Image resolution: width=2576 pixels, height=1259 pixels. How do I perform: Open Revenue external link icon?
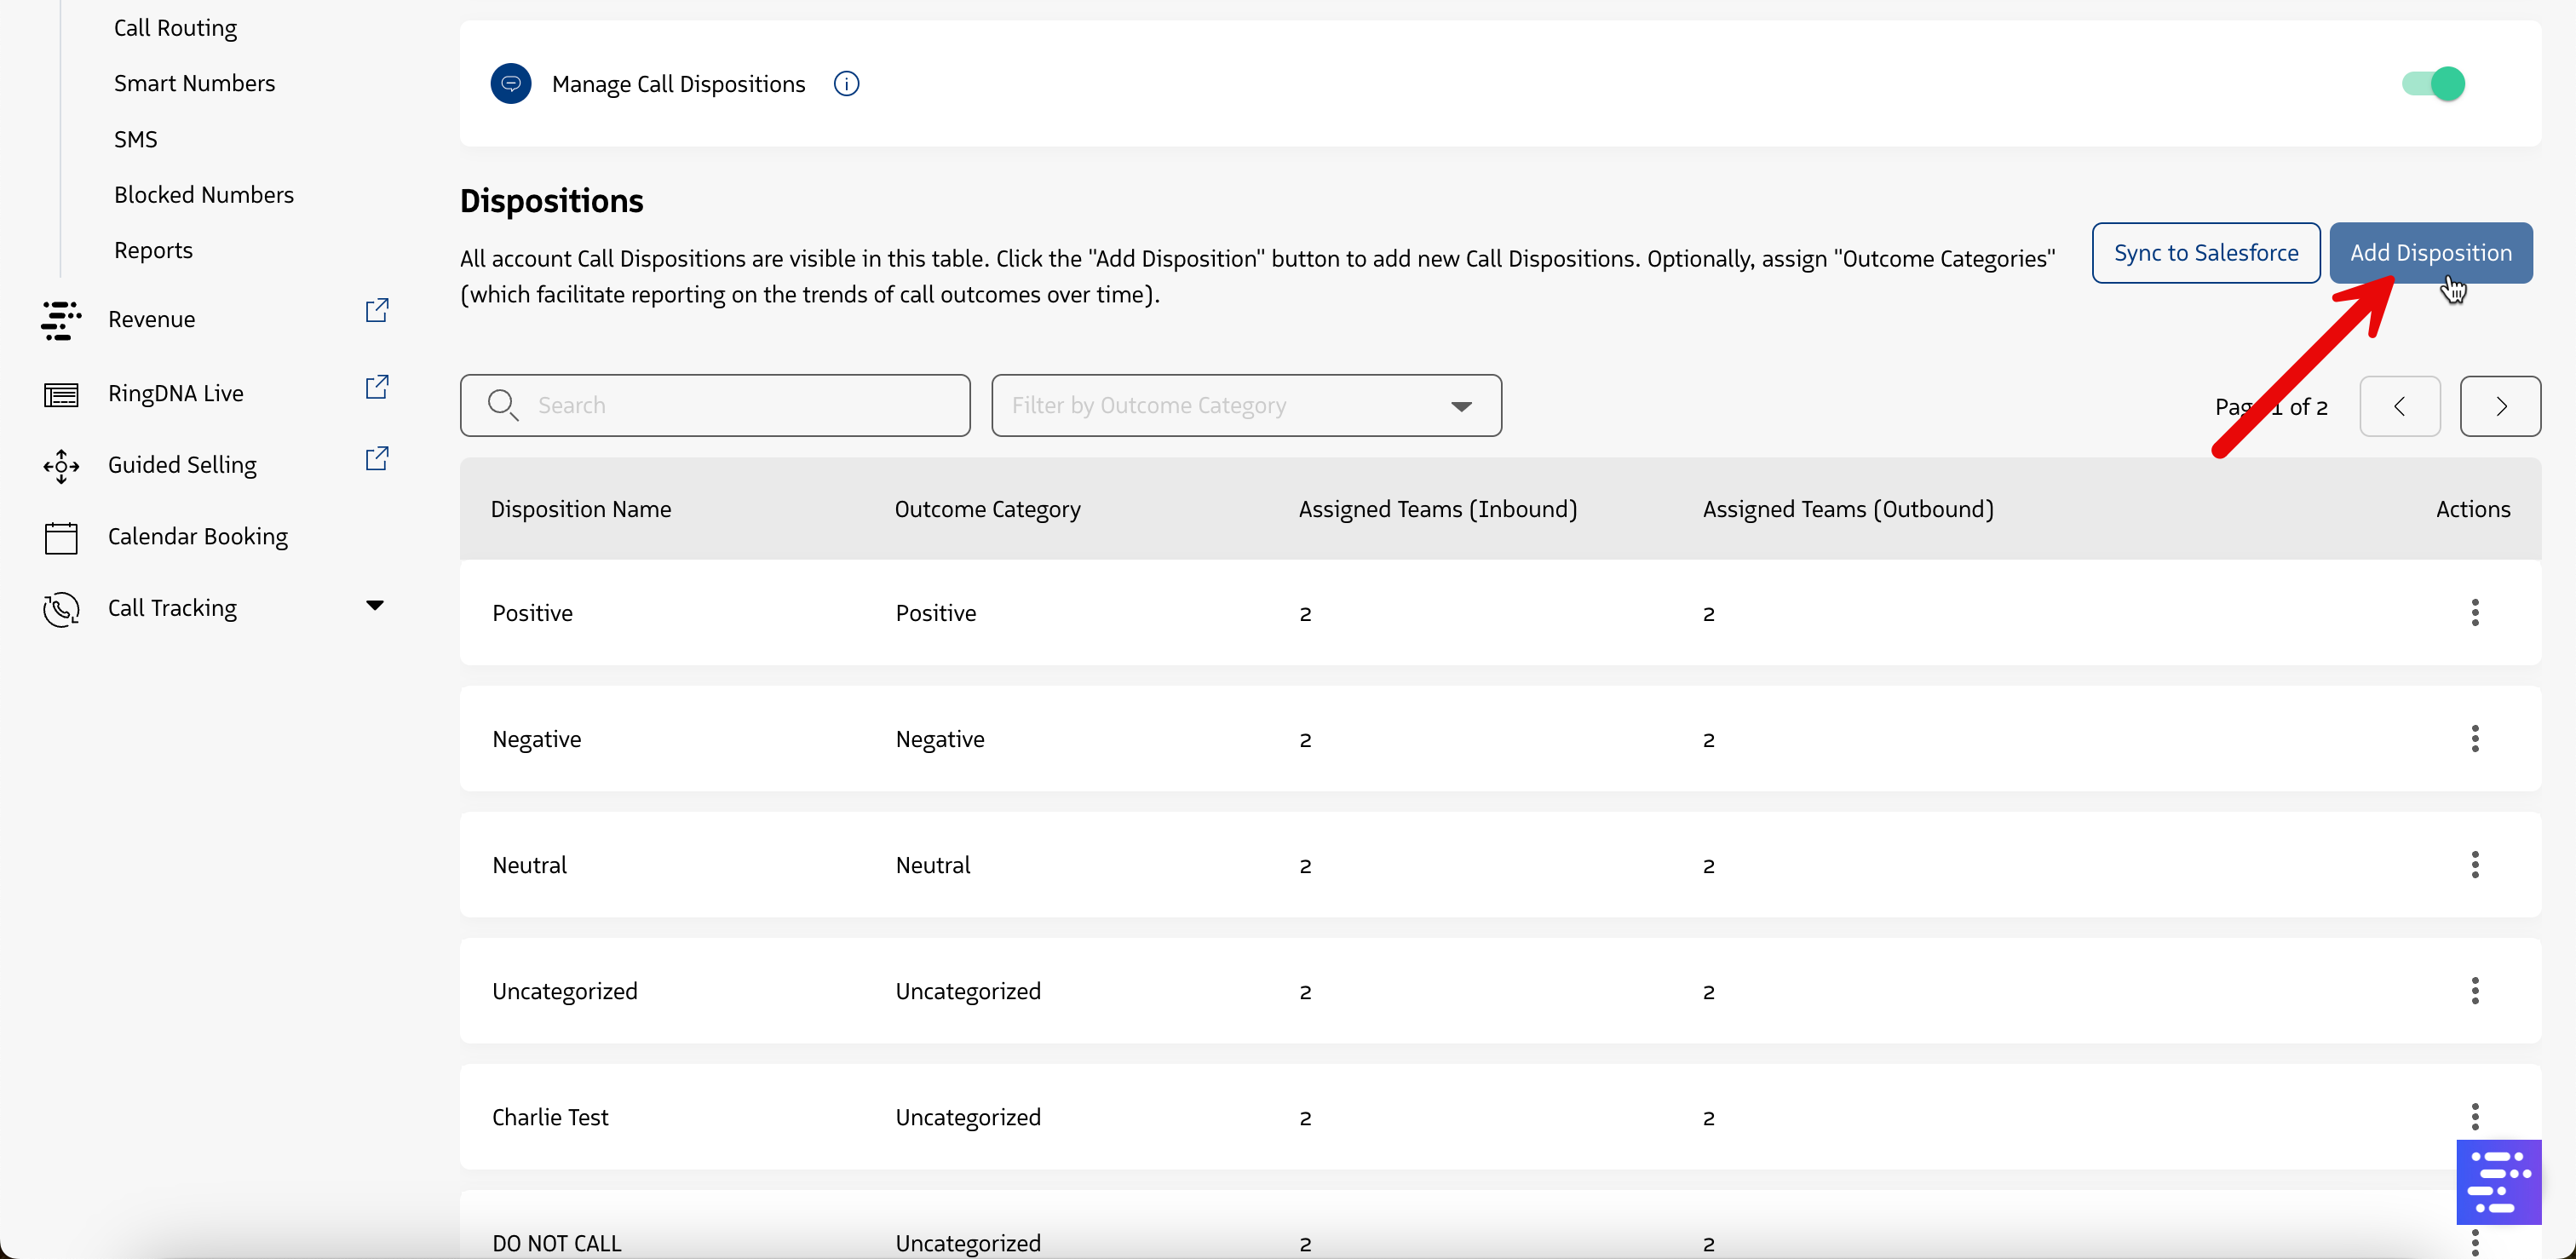click(376, 311)
